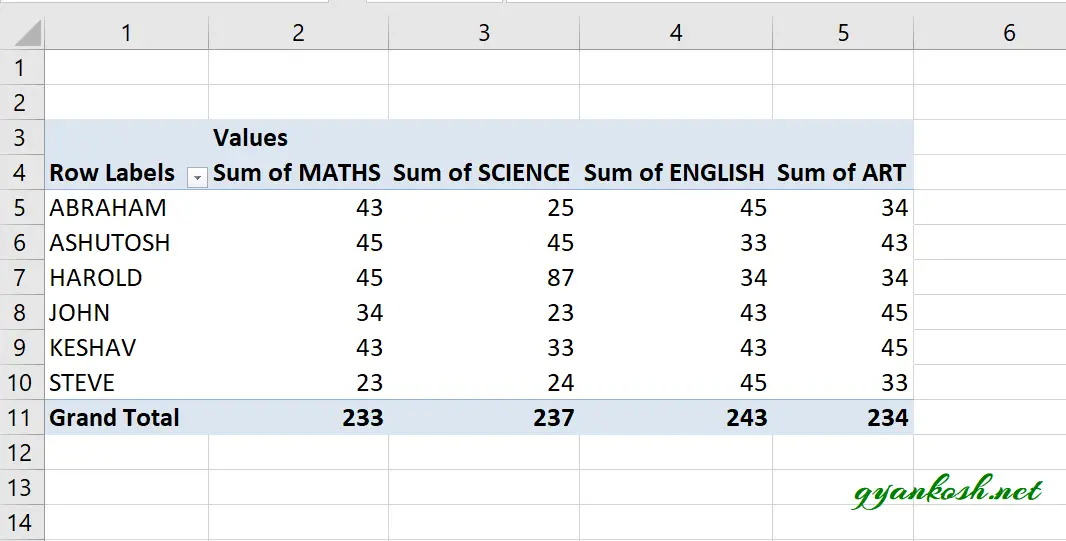Select KESHAV's ART value 45

[843, 347]
